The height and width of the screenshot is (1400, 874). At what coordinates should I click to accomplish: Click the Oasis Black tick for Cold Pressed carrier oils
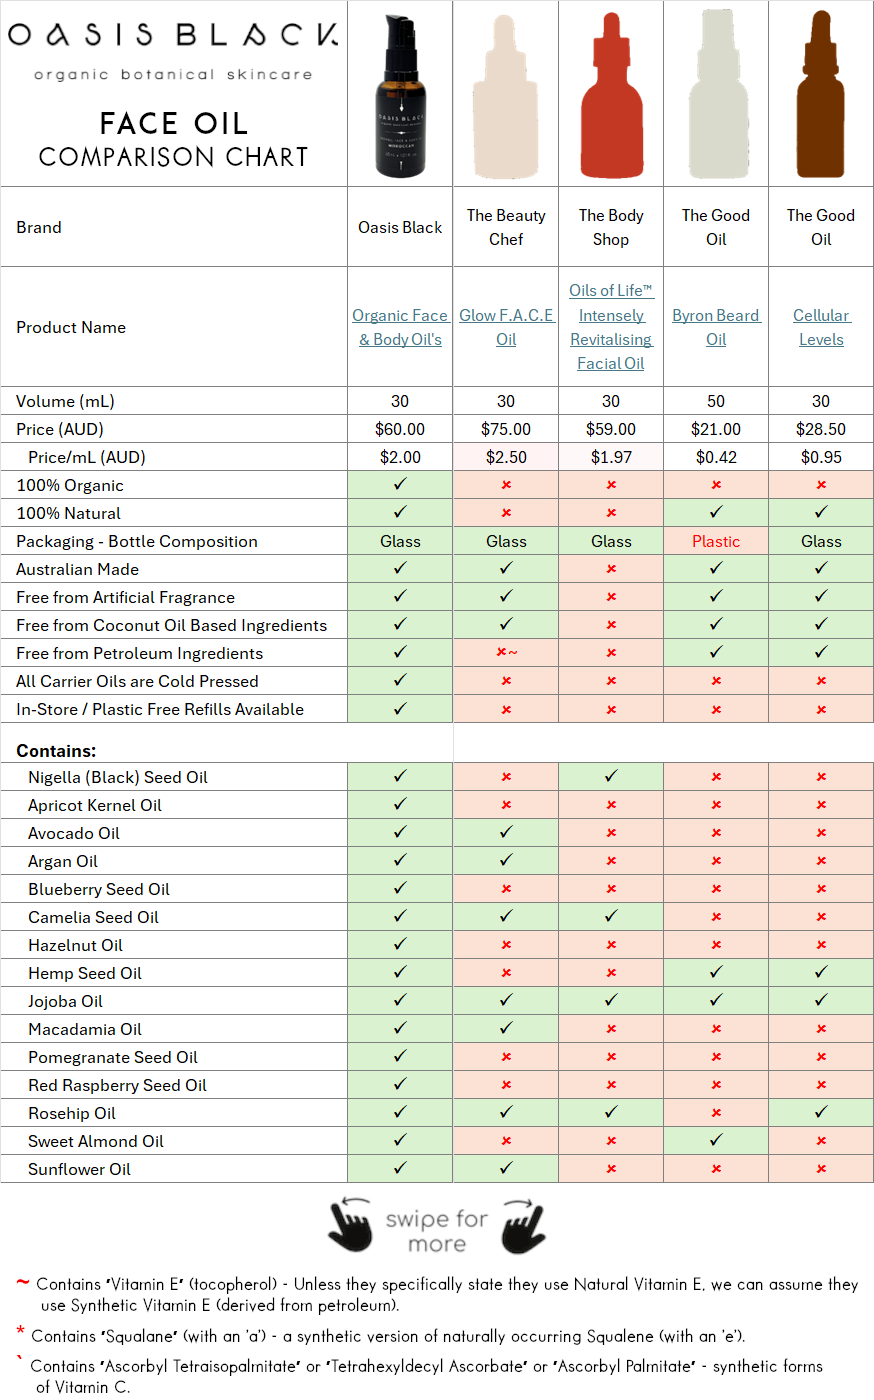point(400,680)
